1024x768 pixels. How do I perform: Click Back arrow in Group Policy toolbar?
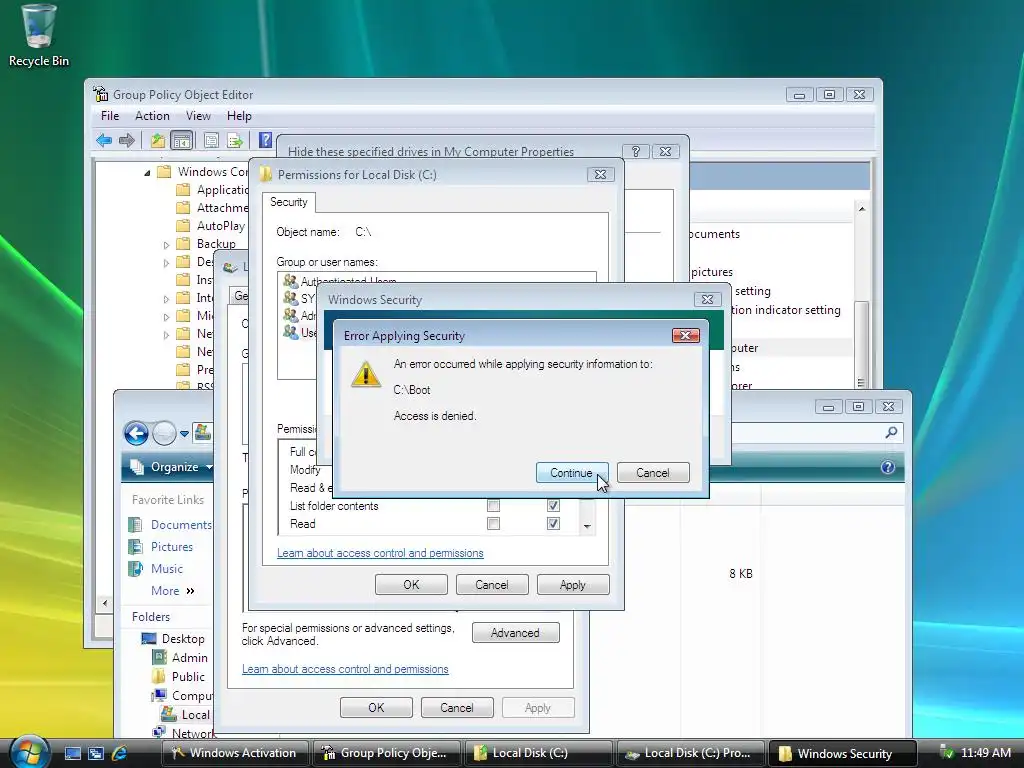104,140
